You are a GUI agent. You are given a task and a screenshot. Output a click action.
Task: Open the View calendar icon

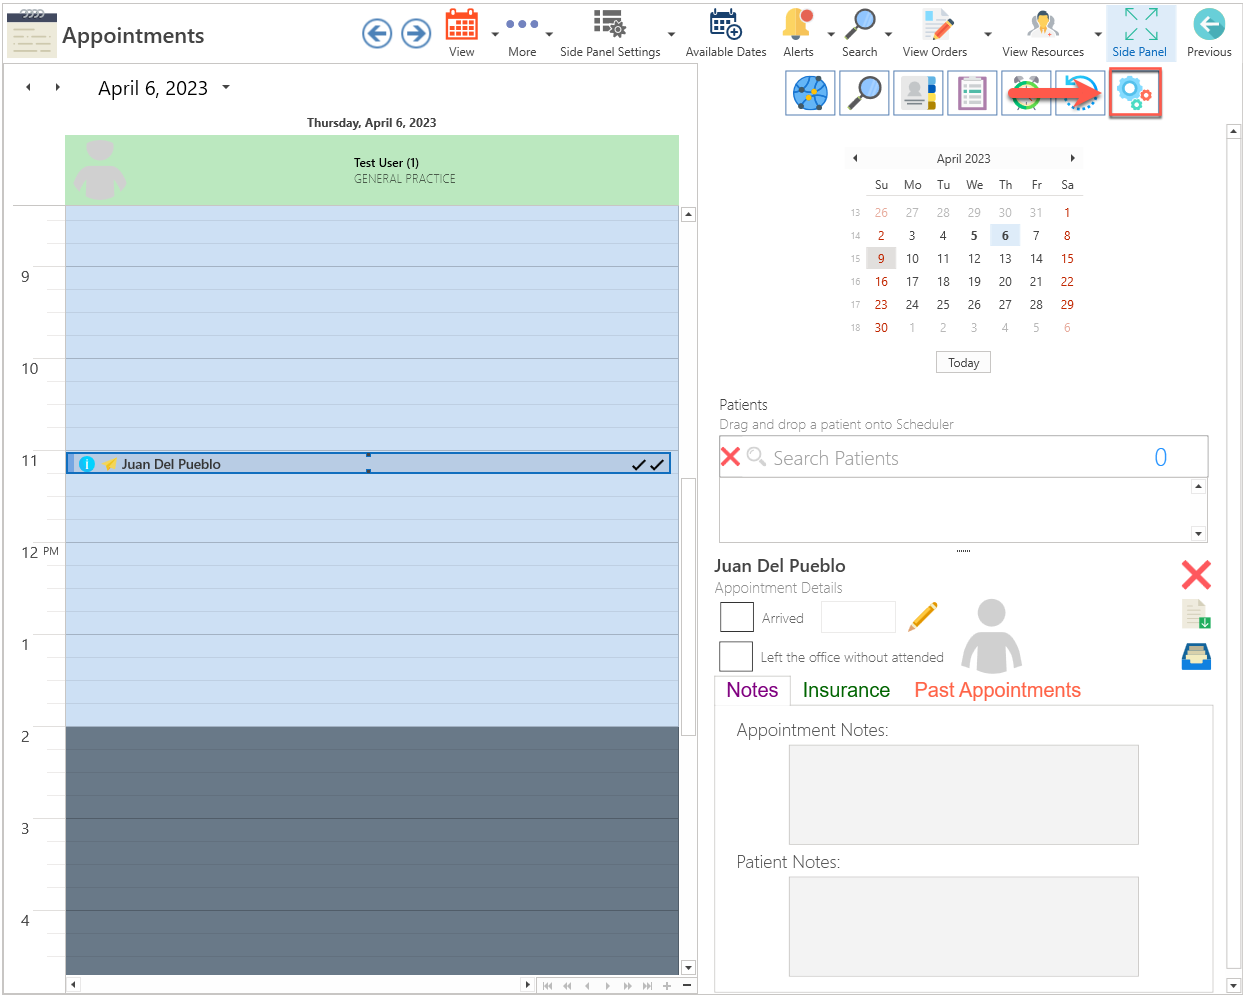462,24
